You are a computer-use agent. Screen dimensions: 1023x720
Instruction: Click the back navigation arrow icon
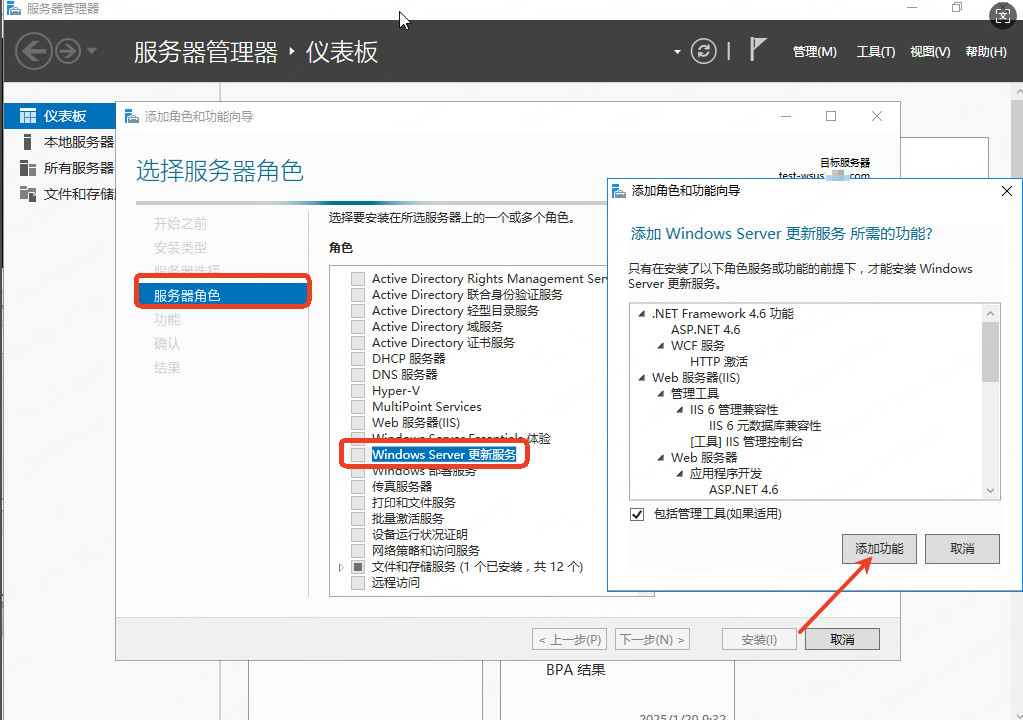33,51
